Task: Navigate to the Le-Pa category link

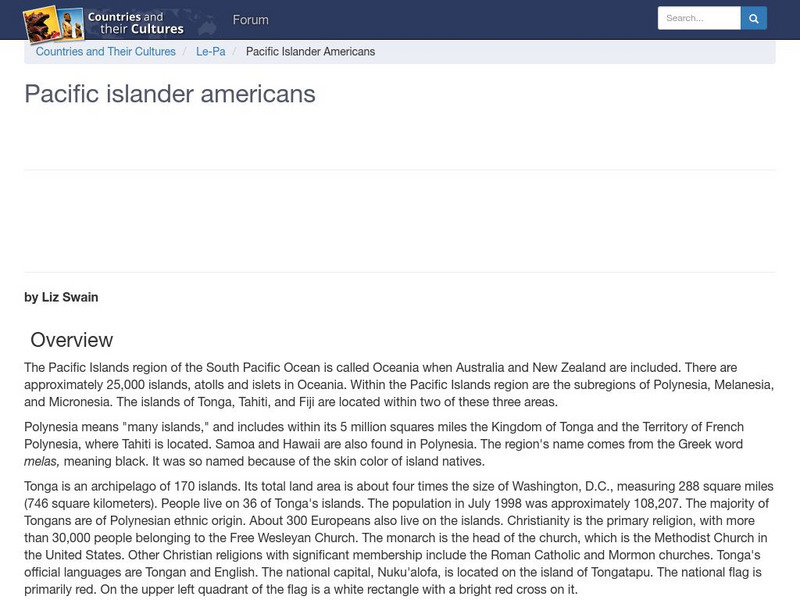Action: tap(210, 51)
